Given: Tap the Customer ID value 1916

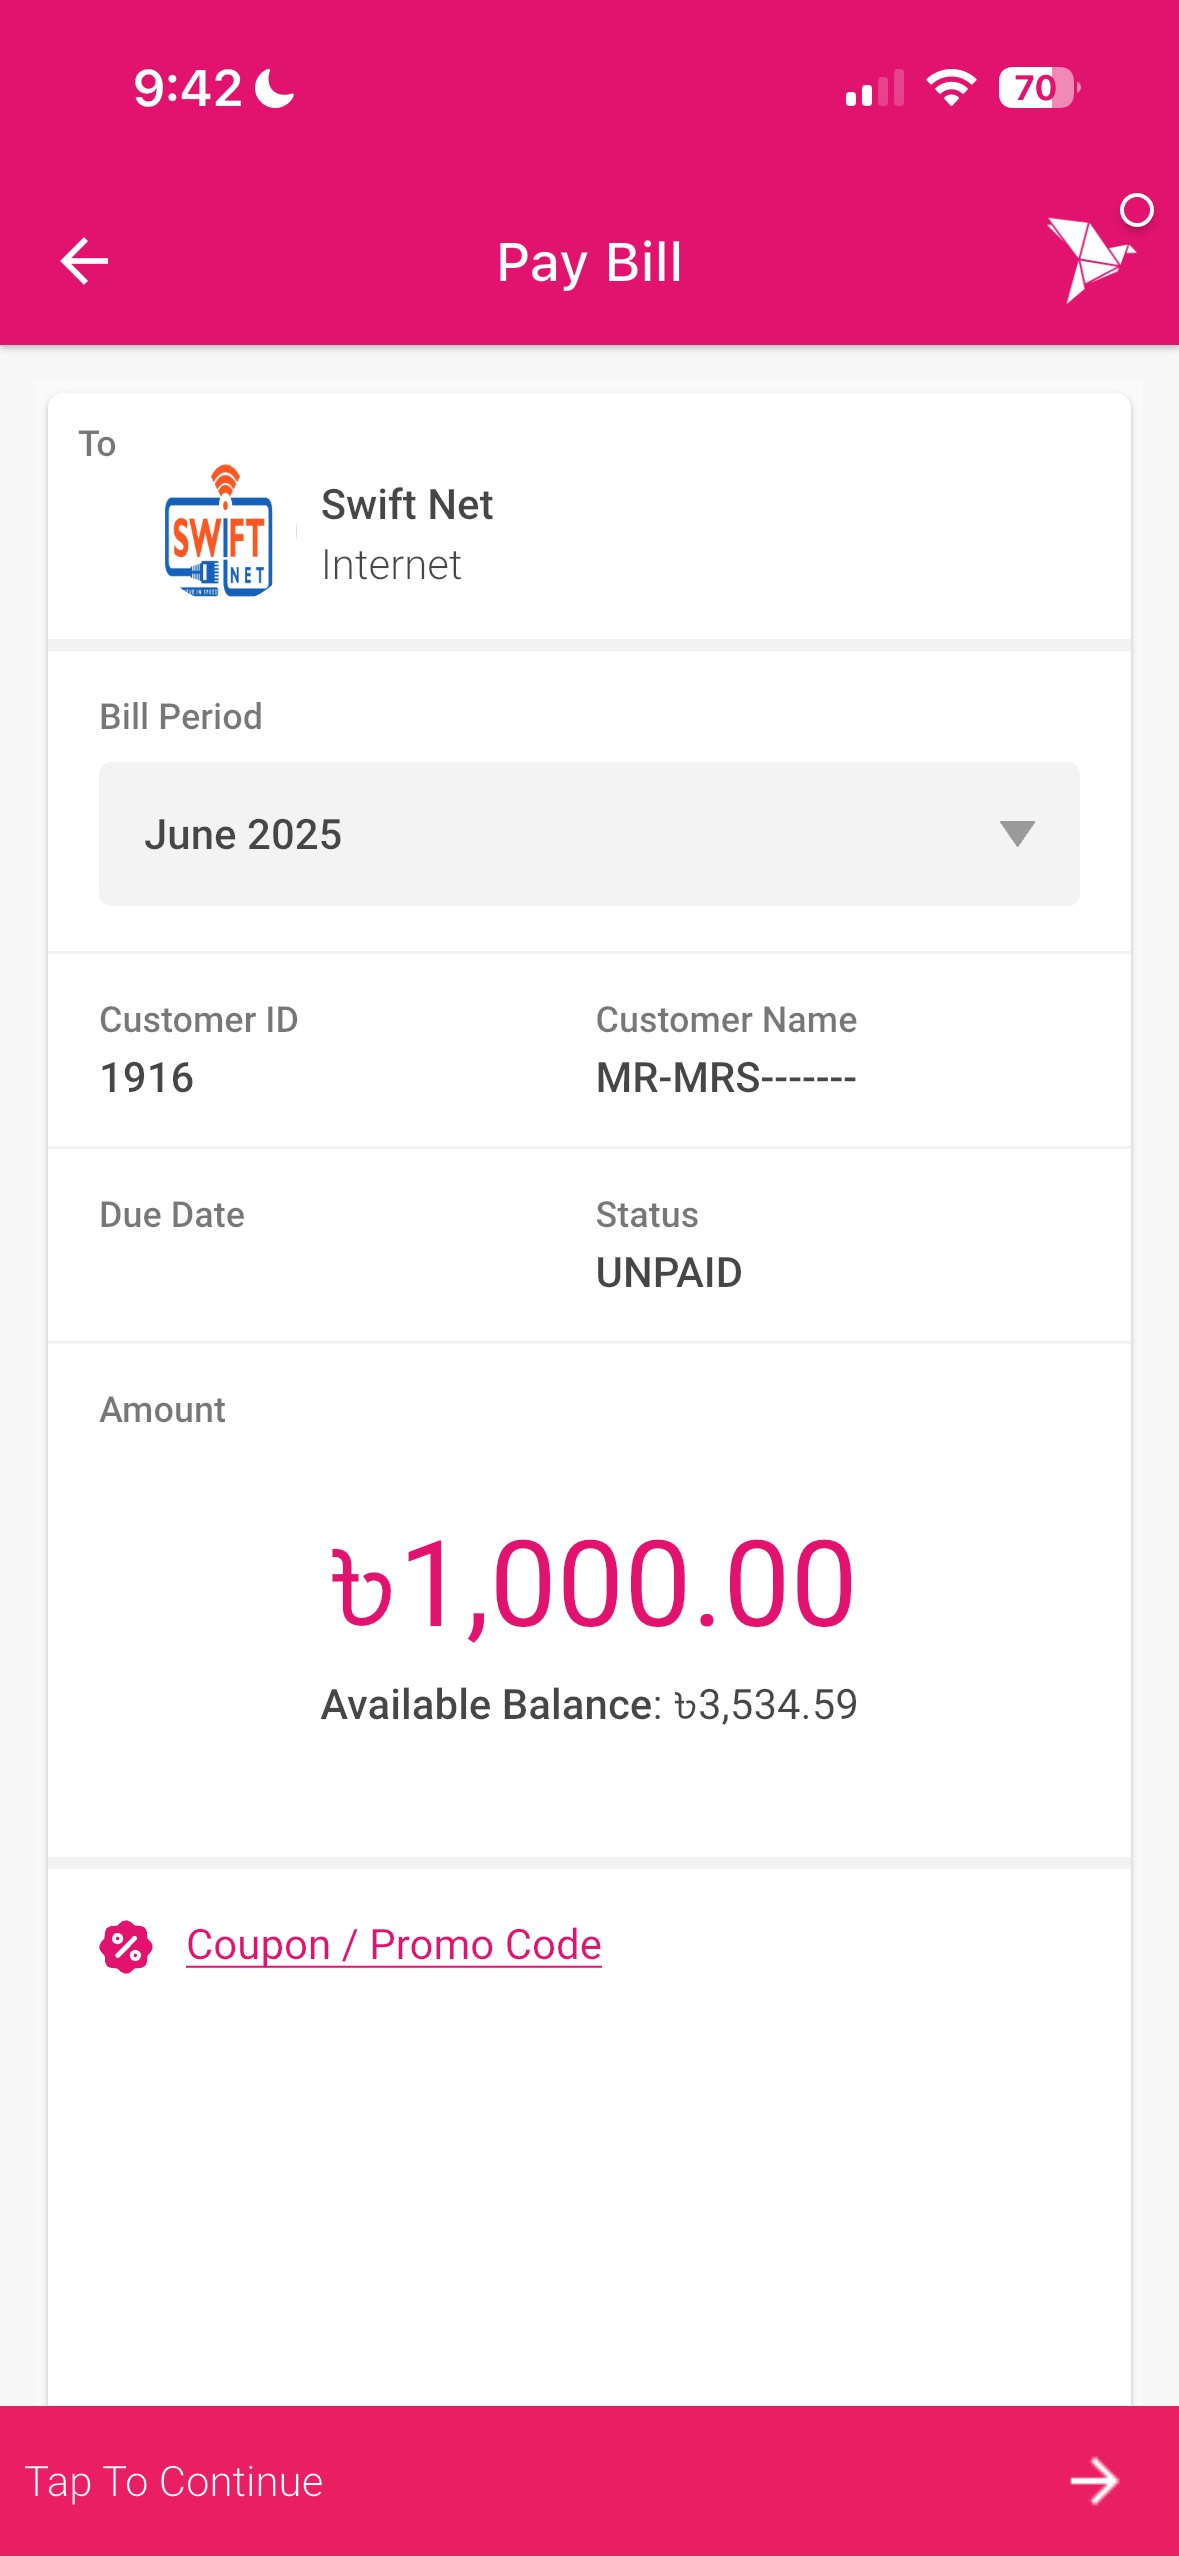Looking at the screenshot, I should [x=147, y=1078].
